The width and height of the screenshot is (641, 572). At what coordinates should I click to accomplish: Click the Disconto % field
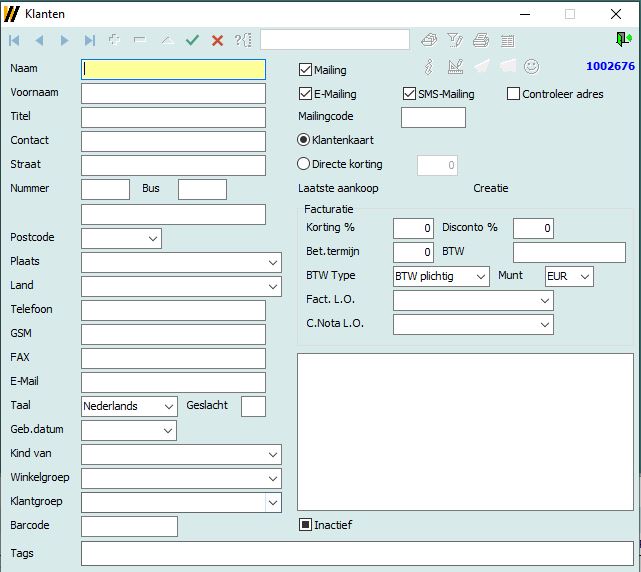click(533, 229)
